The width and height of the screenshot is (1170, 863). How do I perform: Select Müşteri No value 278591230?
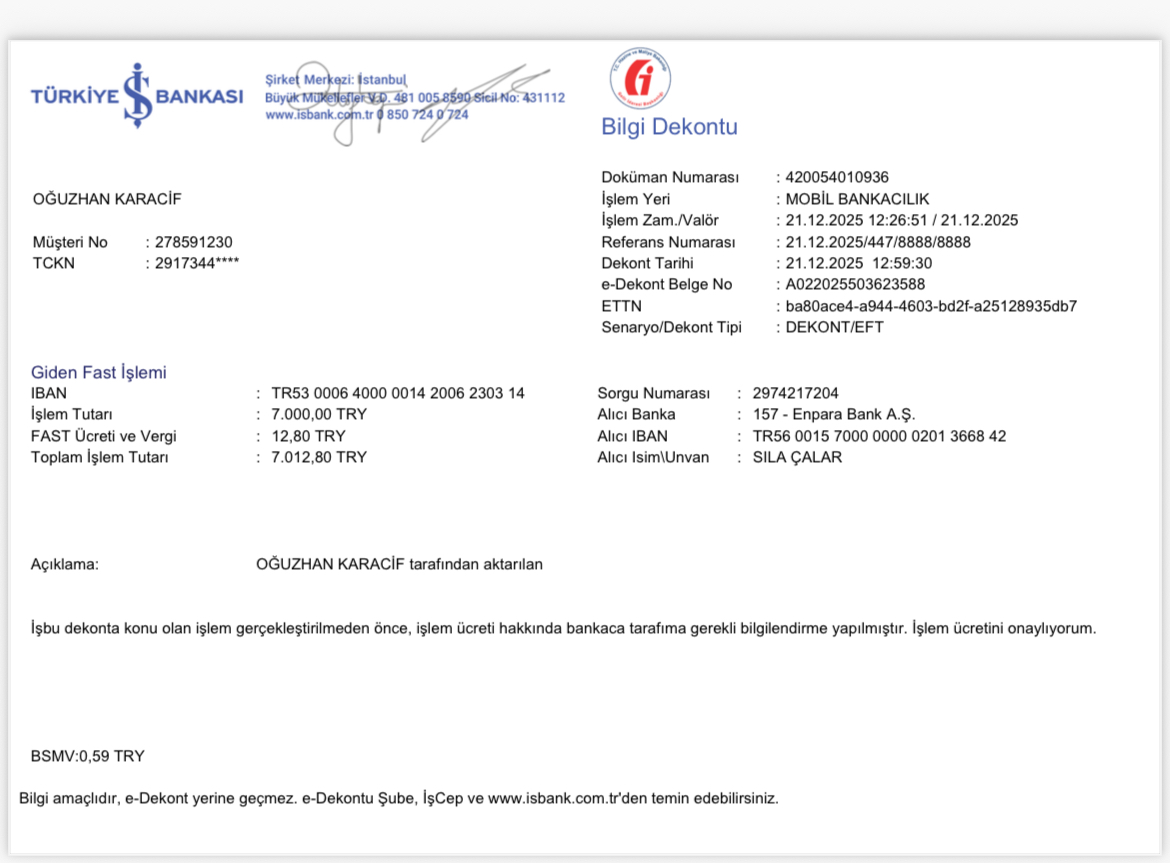(x=193, y=242)
